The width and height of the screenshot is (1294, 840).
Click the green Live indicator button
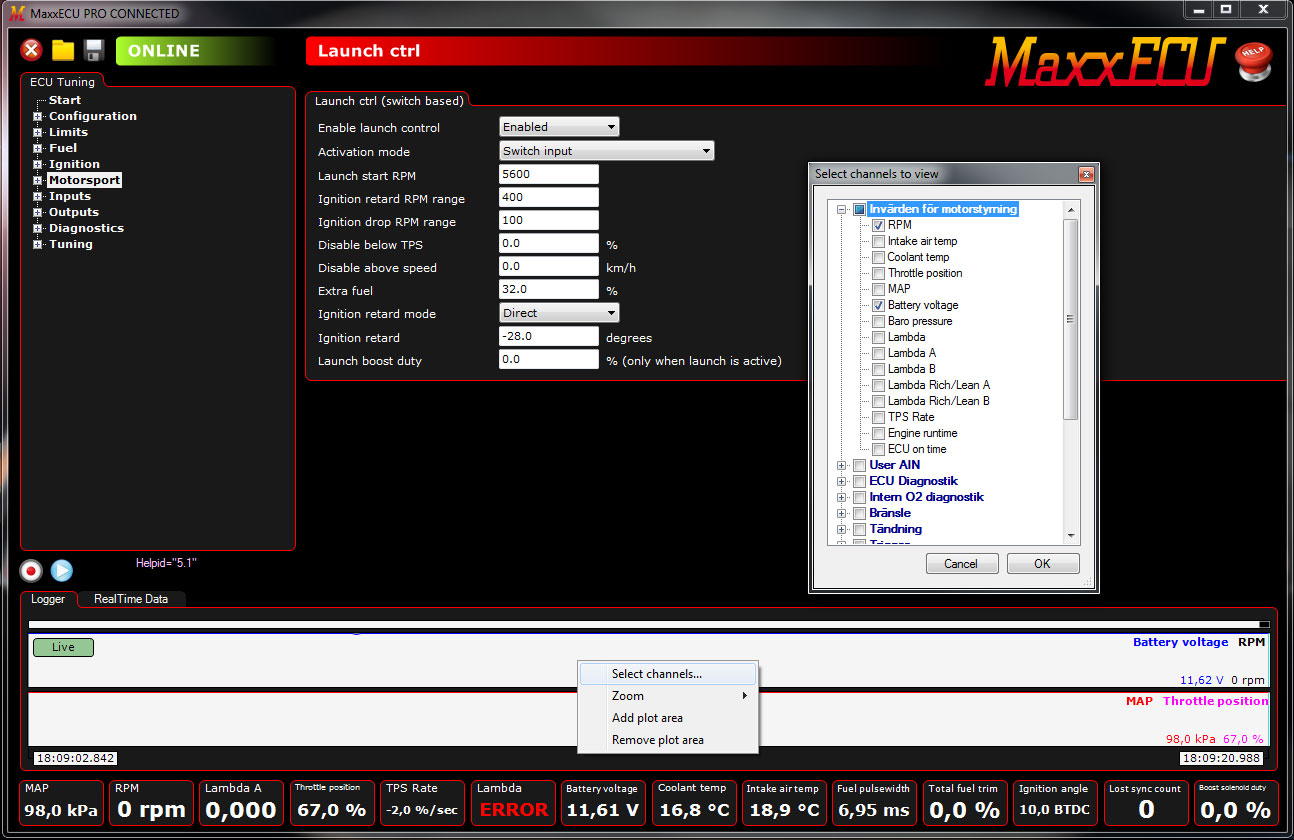(x=63, y=647)
